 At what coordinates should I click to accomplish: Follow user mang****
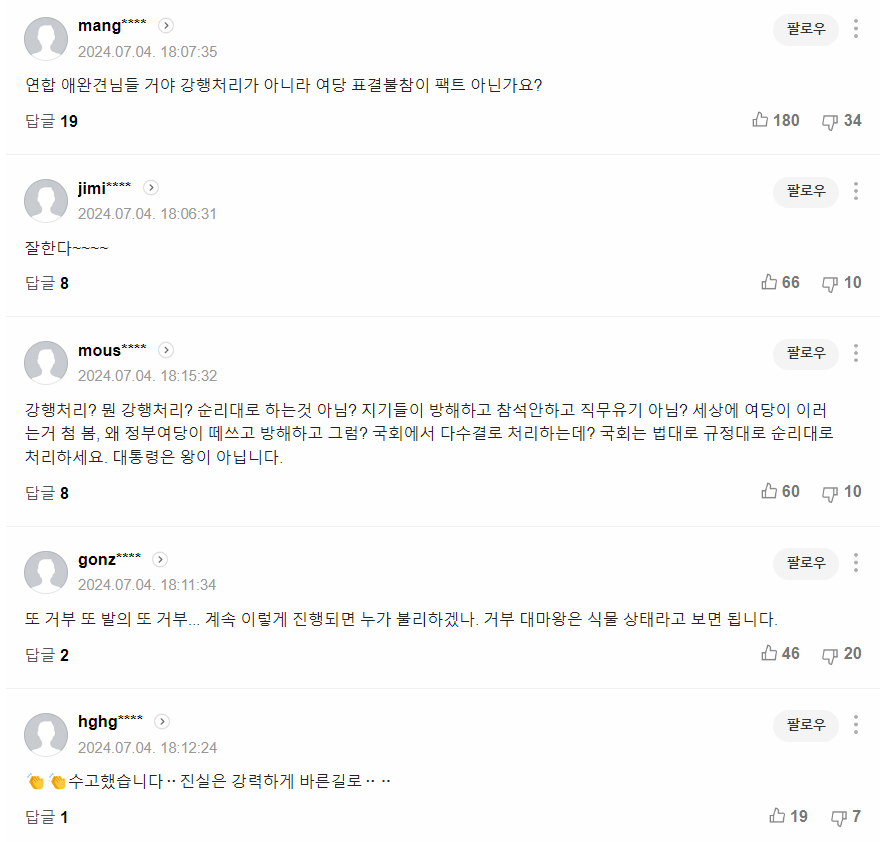[x=806, y=29]
